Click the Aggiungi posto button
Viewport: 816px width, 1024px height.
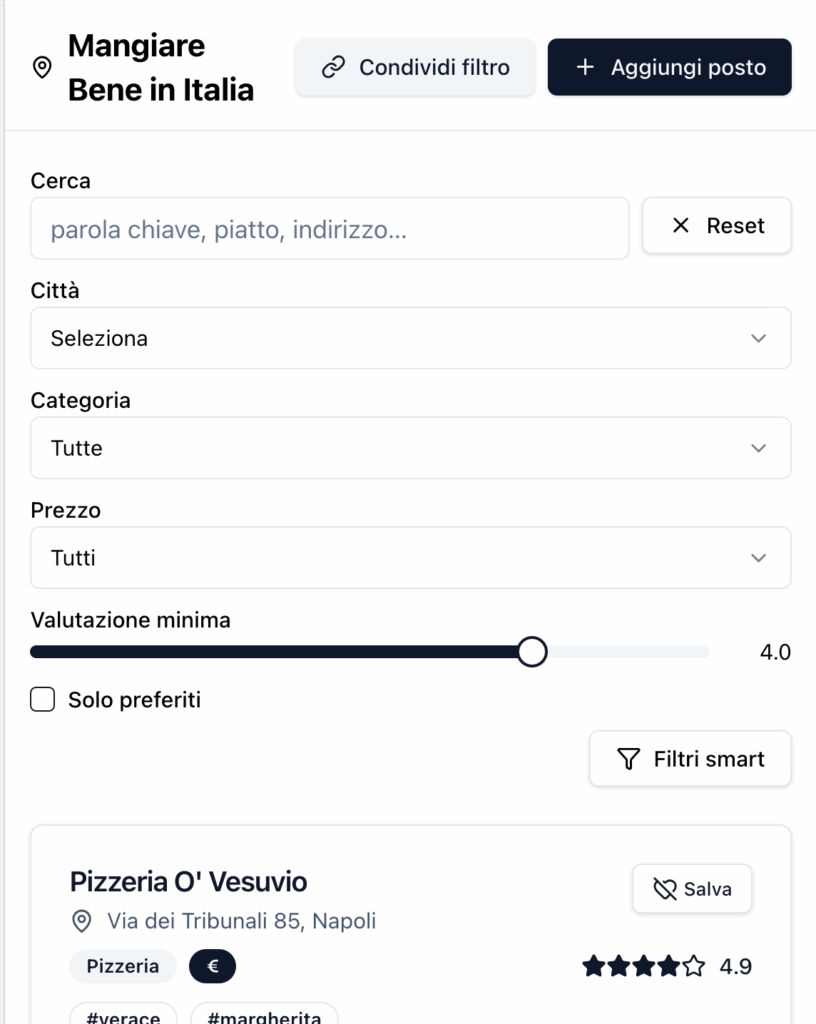(x=670, y=67)
